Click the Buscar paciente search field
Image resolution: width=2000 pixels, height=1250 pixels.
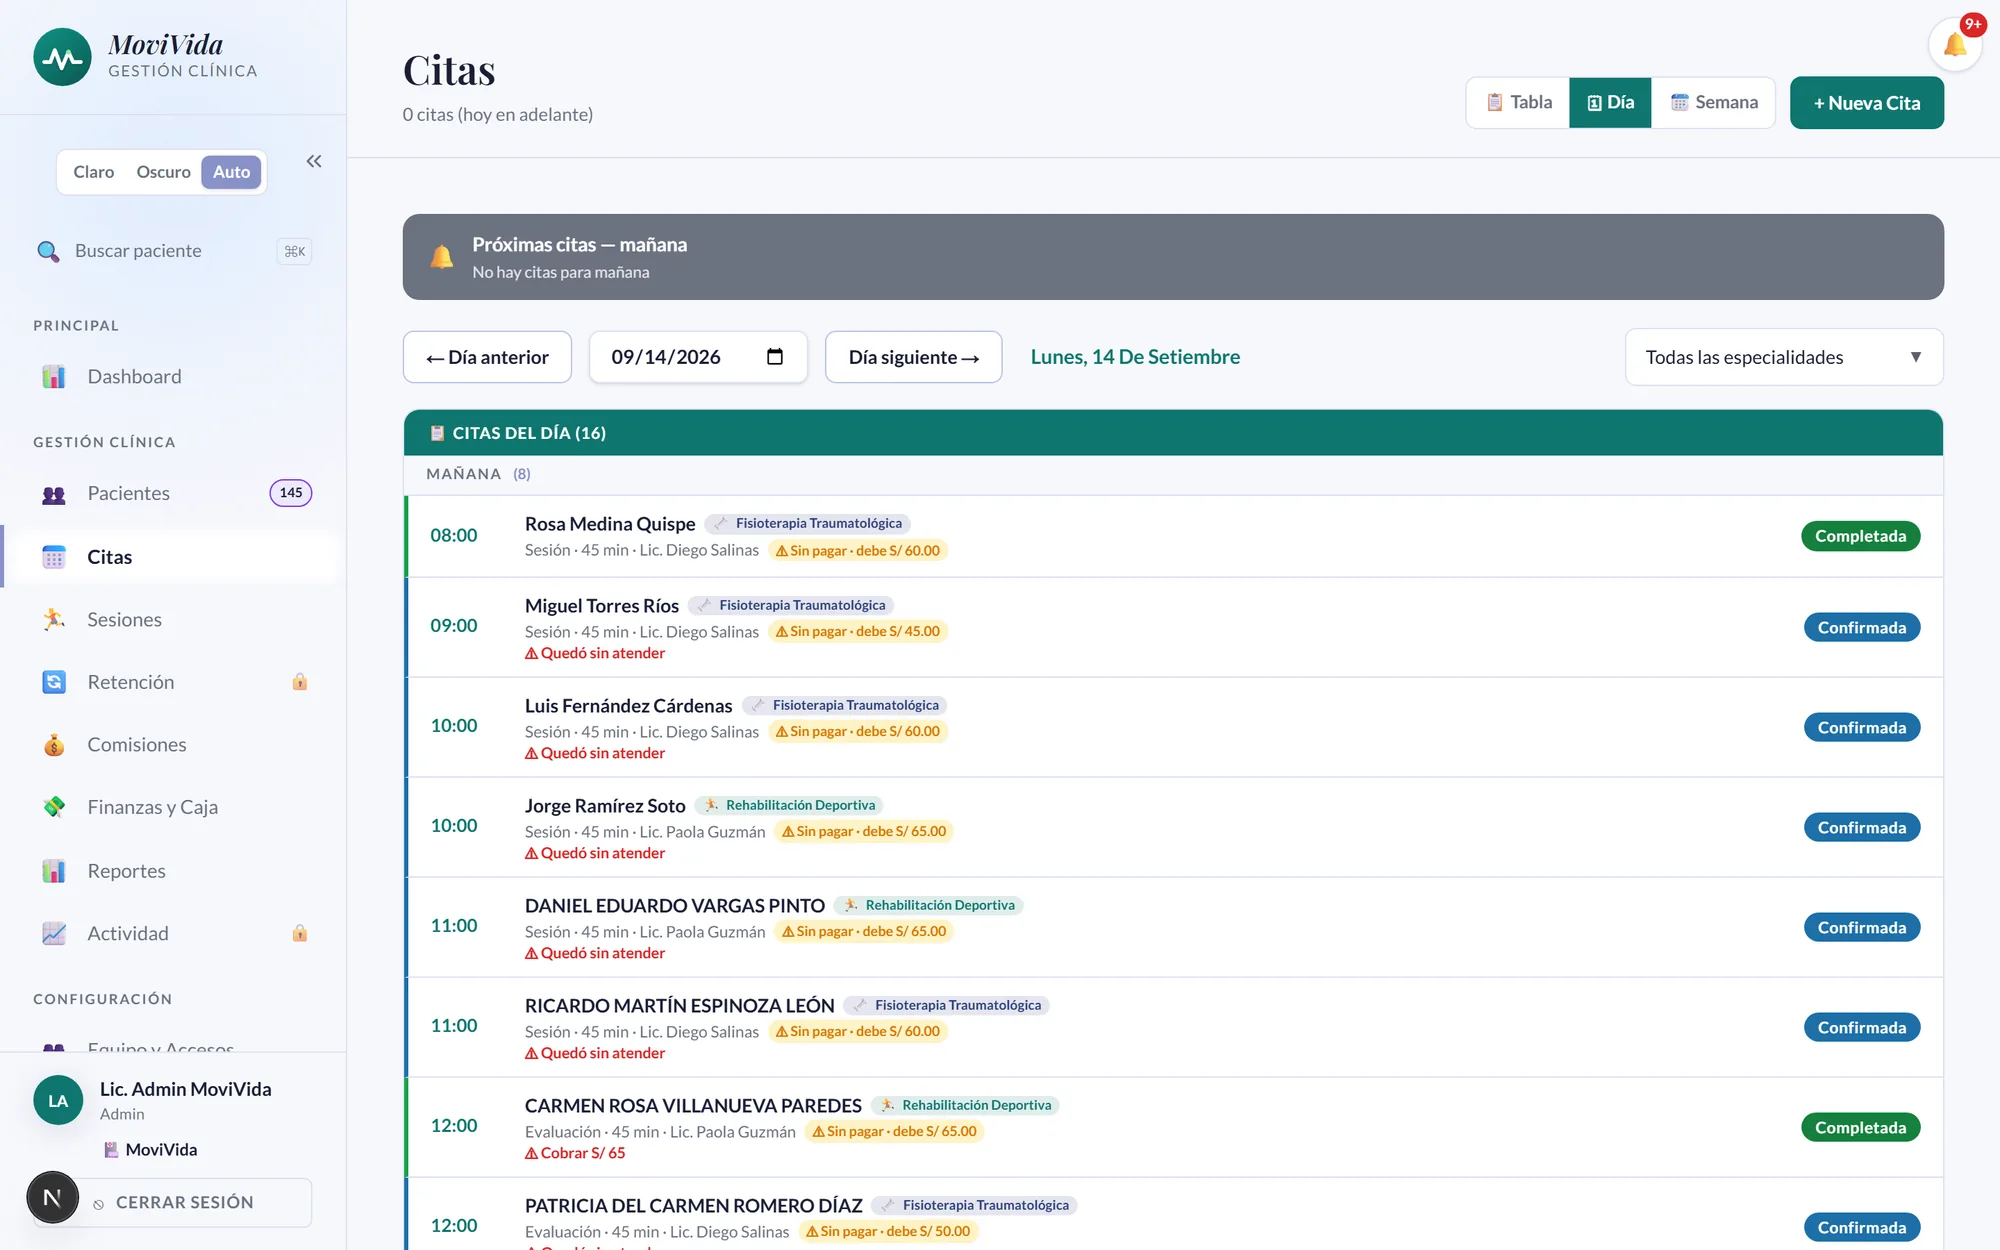pos(175,251)
